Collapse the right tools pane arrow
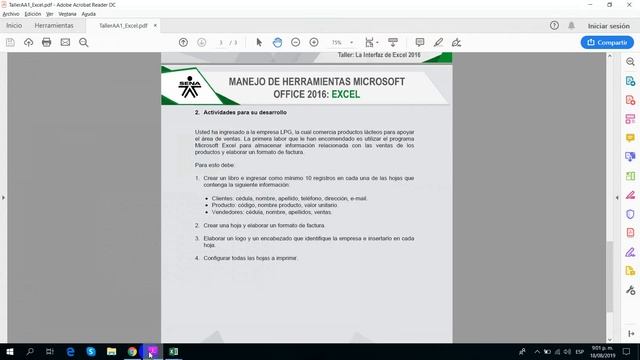The image size is (640, 360). click(x=617, y=198)
